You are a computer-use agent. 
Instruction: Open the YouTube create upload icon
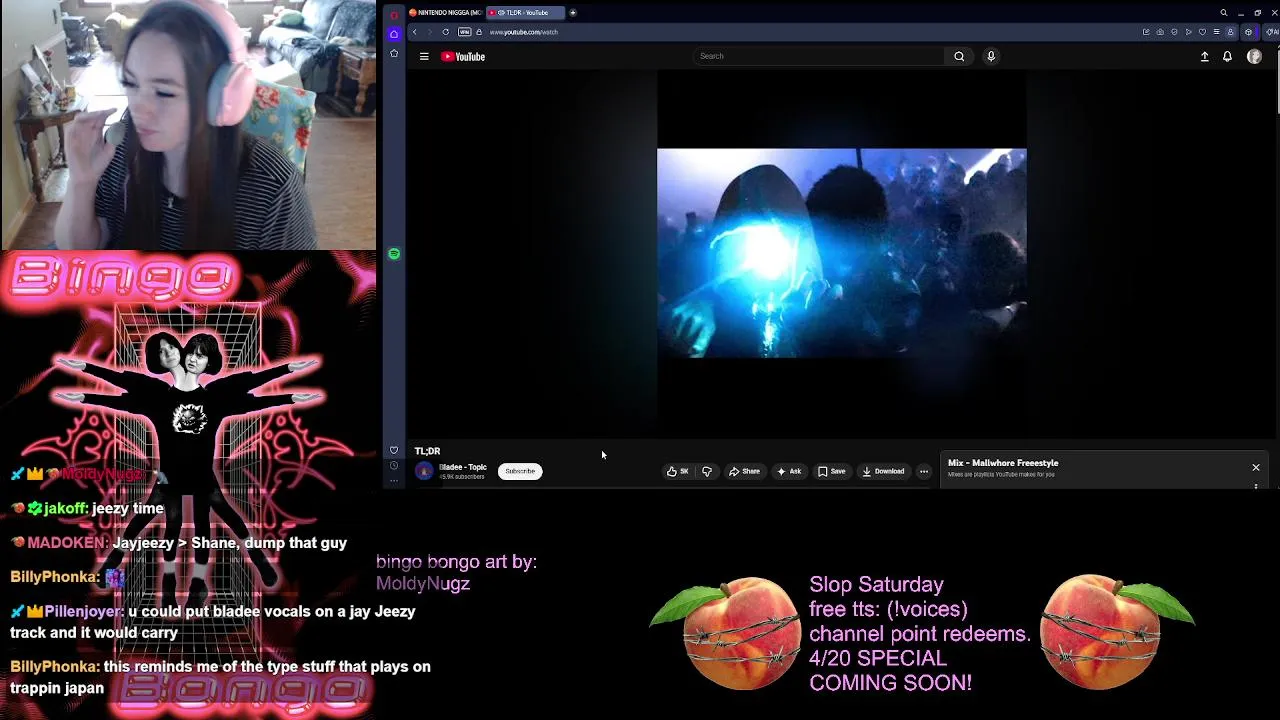[1205, 57]
